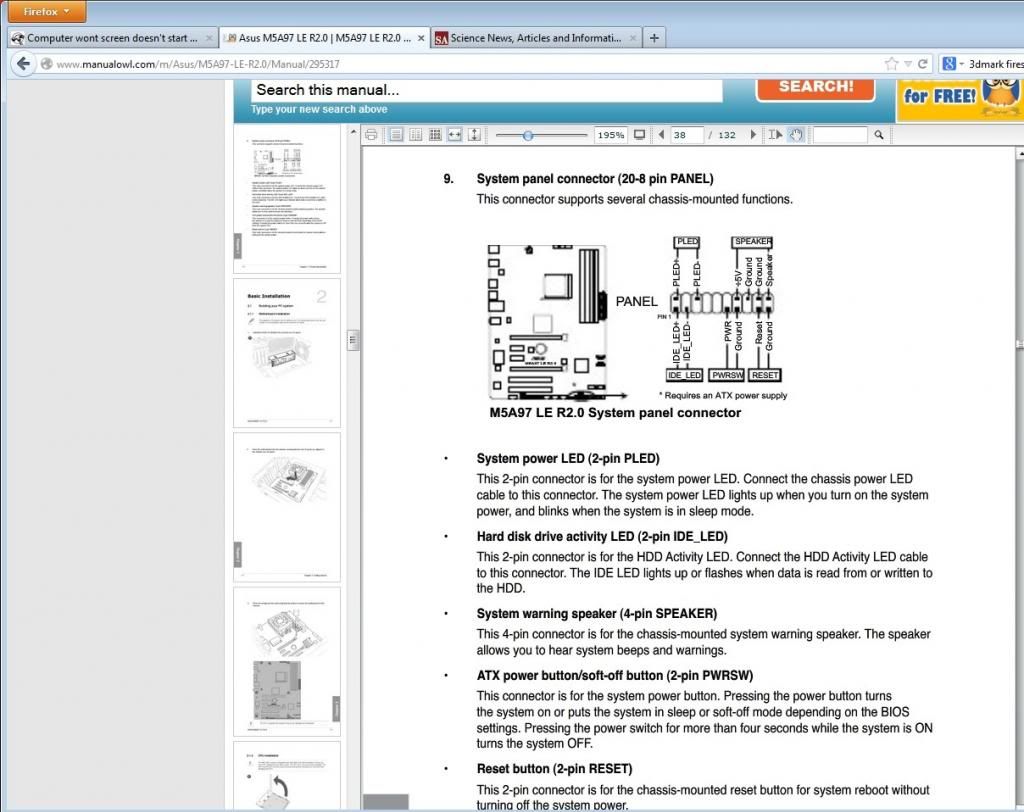Fit page to width
The height and width of the screenshot is (812, 1024).
pos(455,135)
